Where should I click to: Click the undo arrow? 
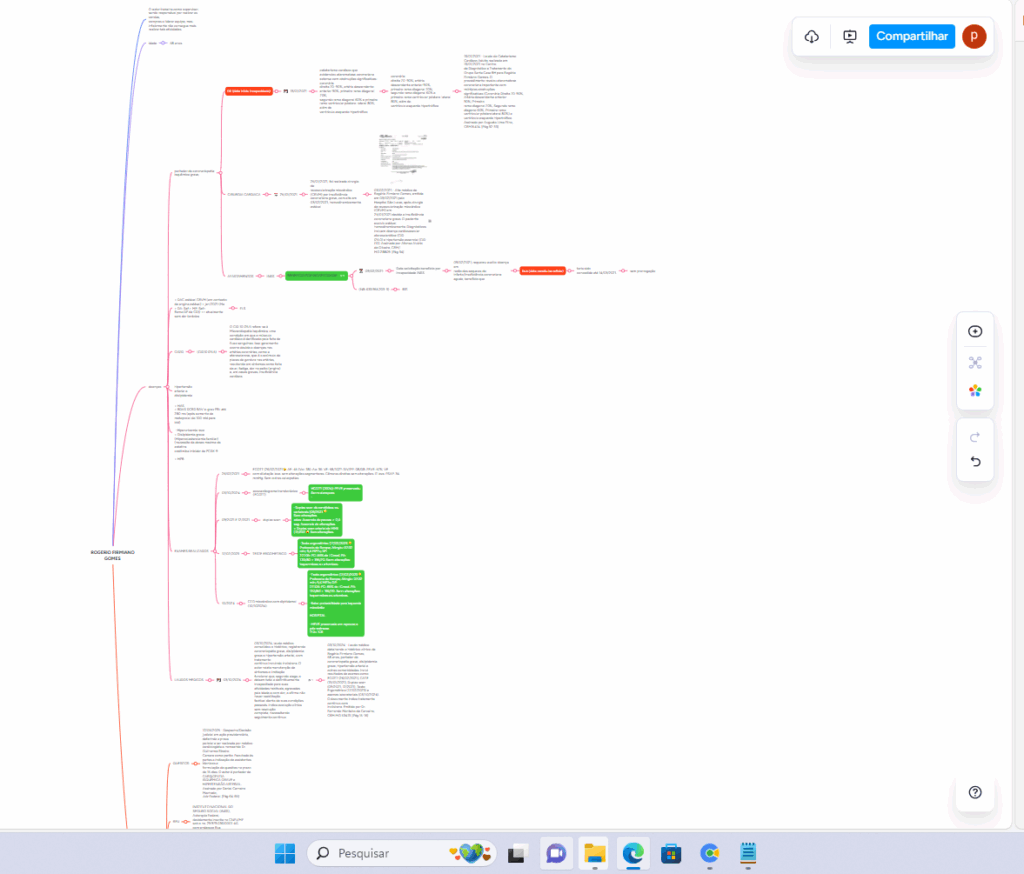[975, 462]
